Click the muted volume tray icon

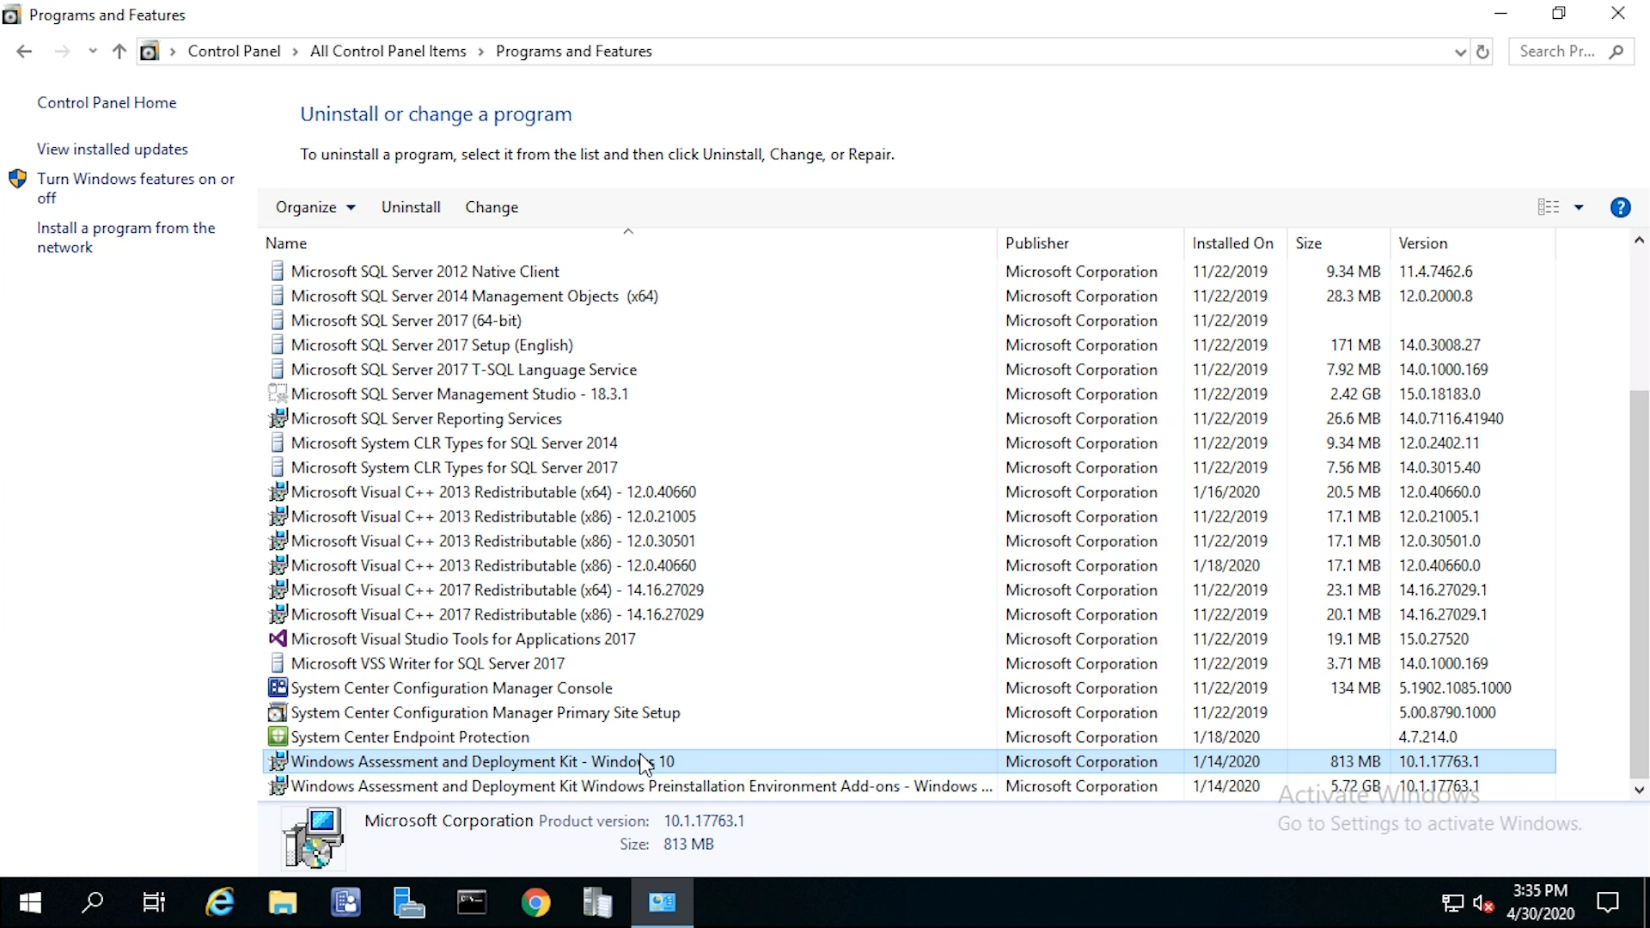(1483, 904)
